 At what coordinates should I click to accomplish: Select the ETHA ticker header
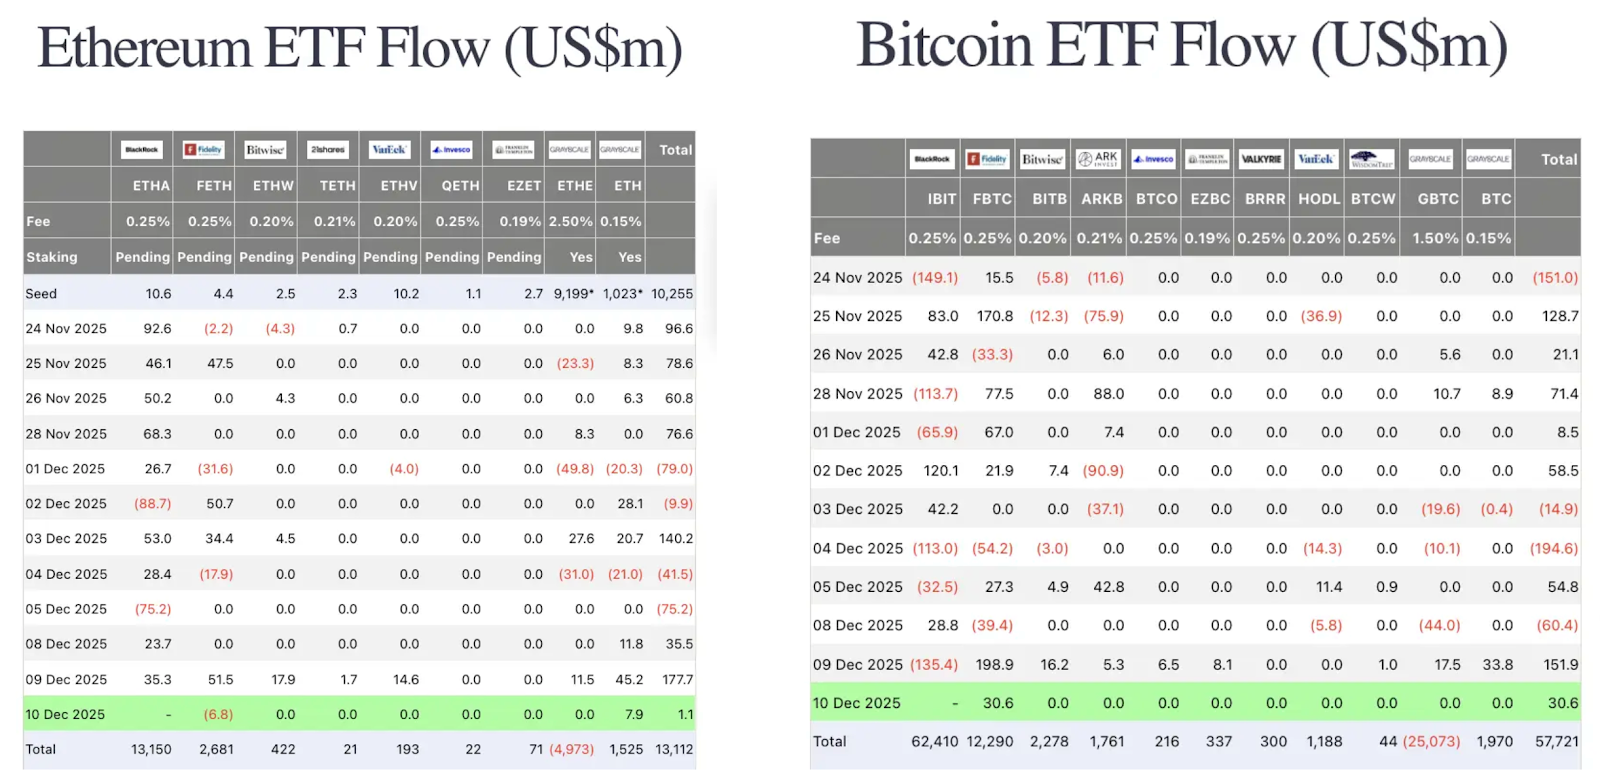(151, 186)
